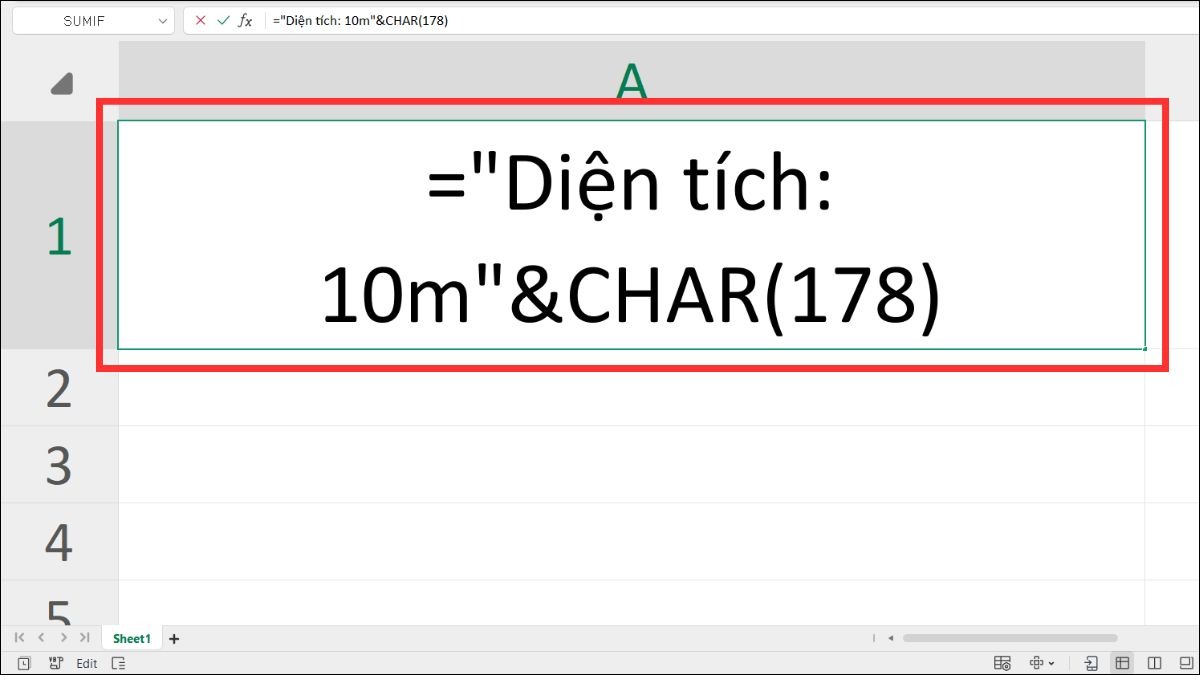Switch to normal grid view

(1123, 663)
